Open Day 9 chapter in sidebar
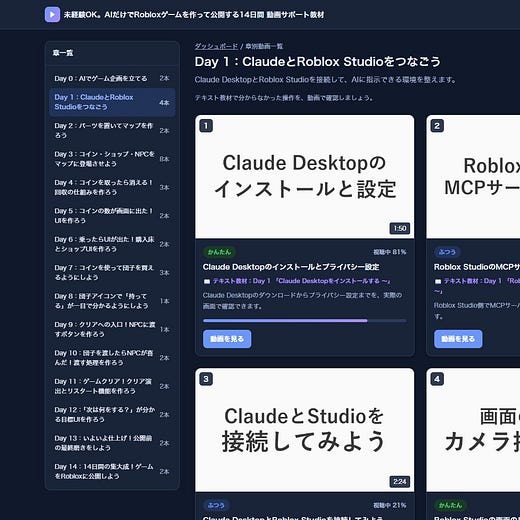Viewport: 520px width, 520px height. point(112,329)
